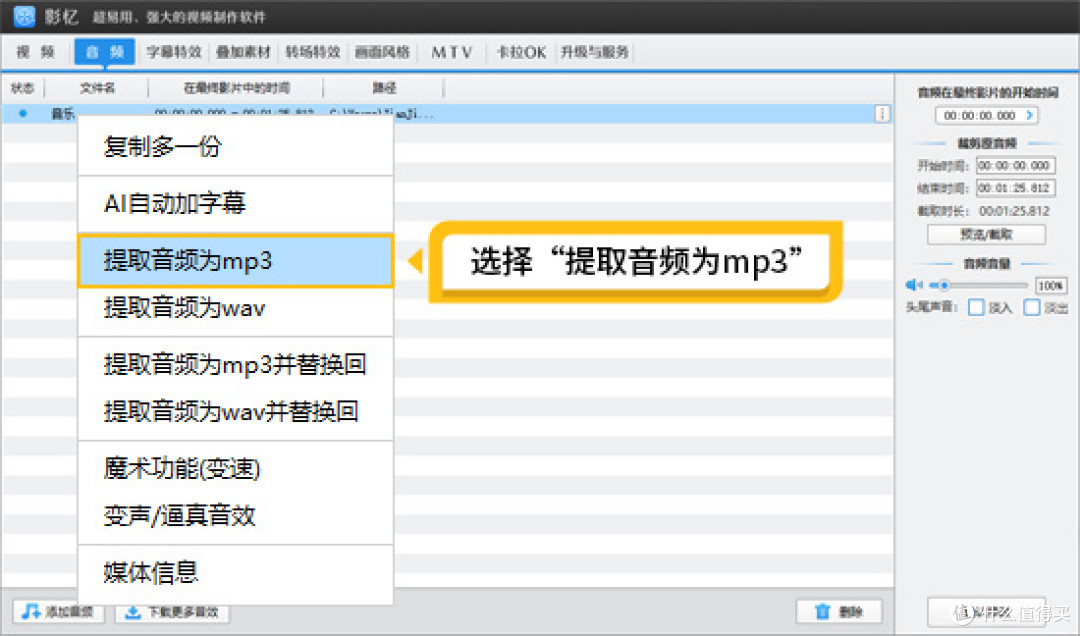Open the MTV tab
This screenshot has height=636, width=1080.
click(x=452, y=52)
